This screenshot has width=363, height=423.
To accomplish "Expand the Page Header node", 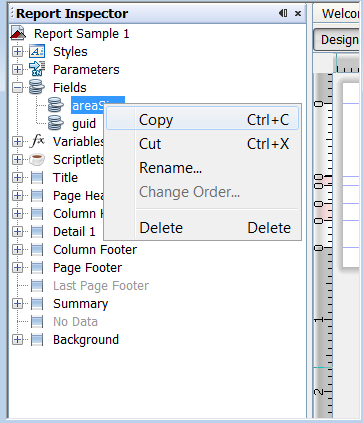I will 18,196.
